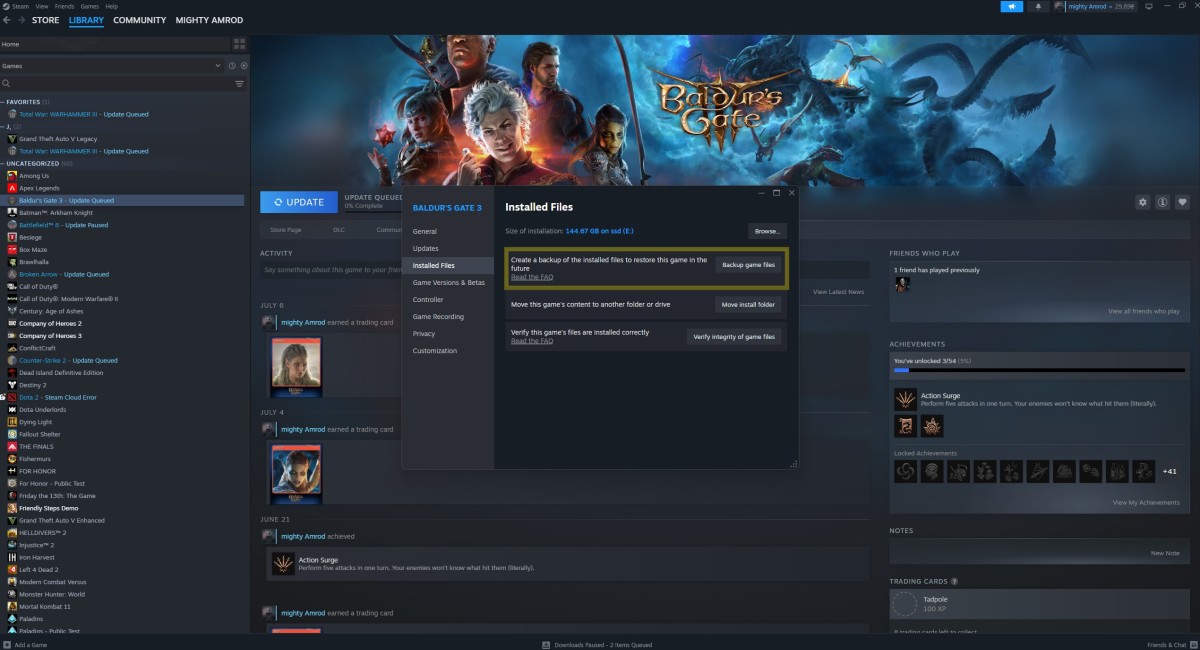Viewport: 1200px width, 650px height.
Task: Go to the STORE tab
Action: [x=45, y=20]
